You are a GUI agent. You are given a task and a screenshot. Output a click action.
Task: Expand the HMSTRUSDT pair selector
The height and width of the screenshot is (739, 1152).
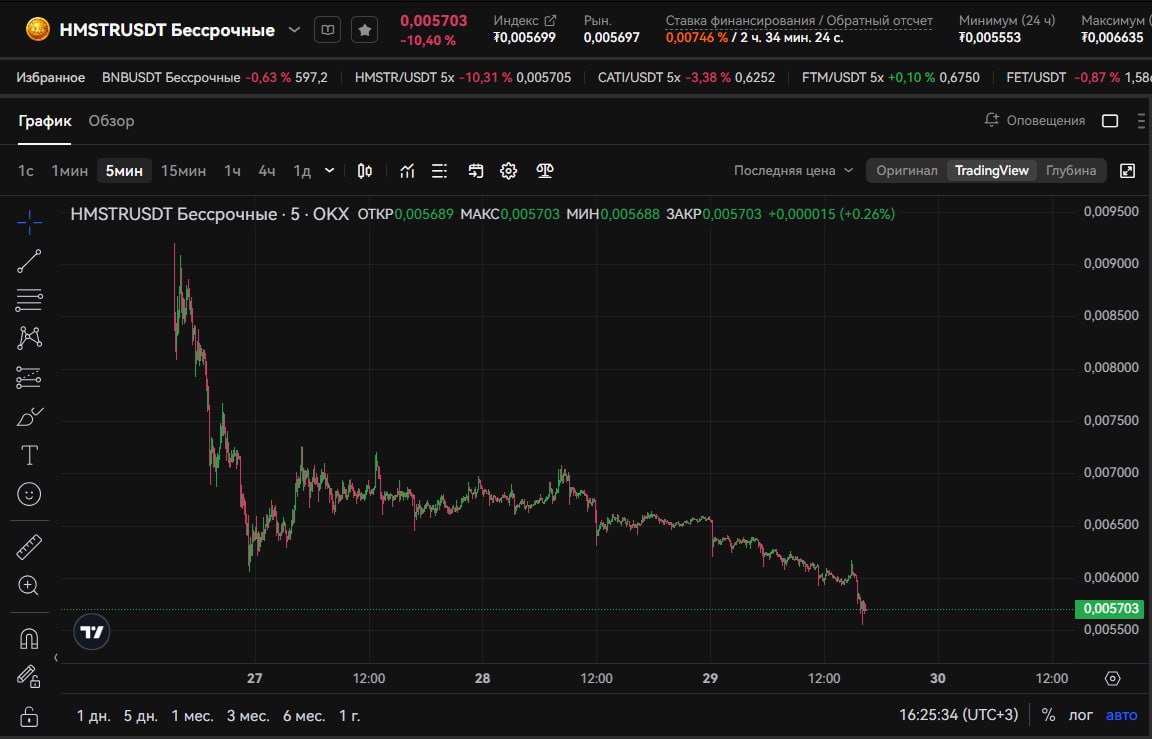pos(294,30)
